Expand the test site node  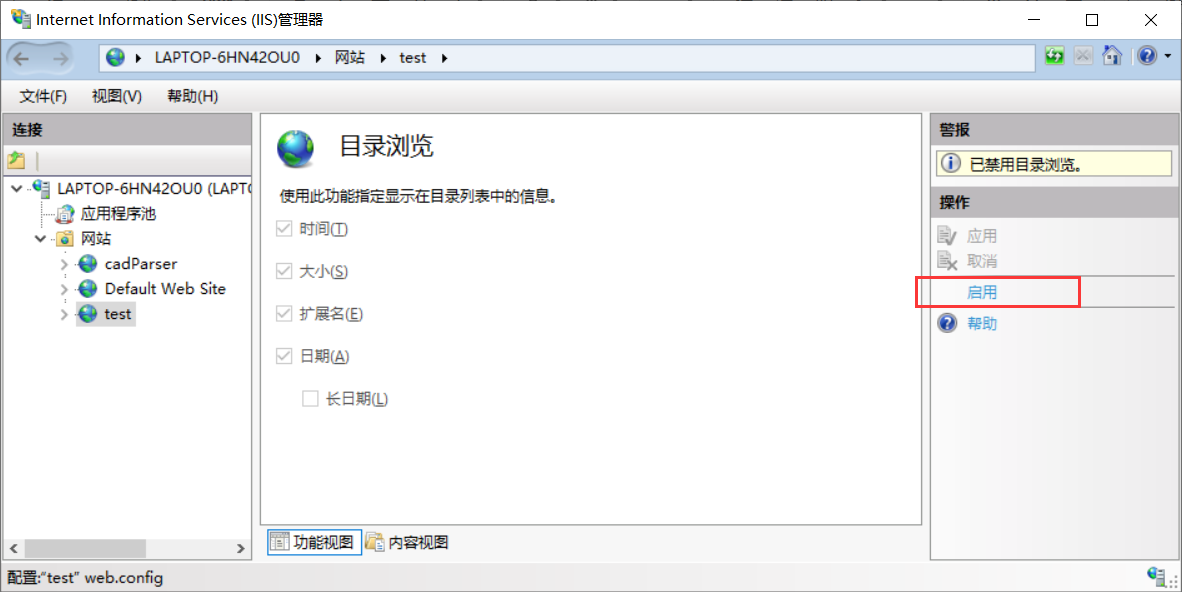click(63, 313)
